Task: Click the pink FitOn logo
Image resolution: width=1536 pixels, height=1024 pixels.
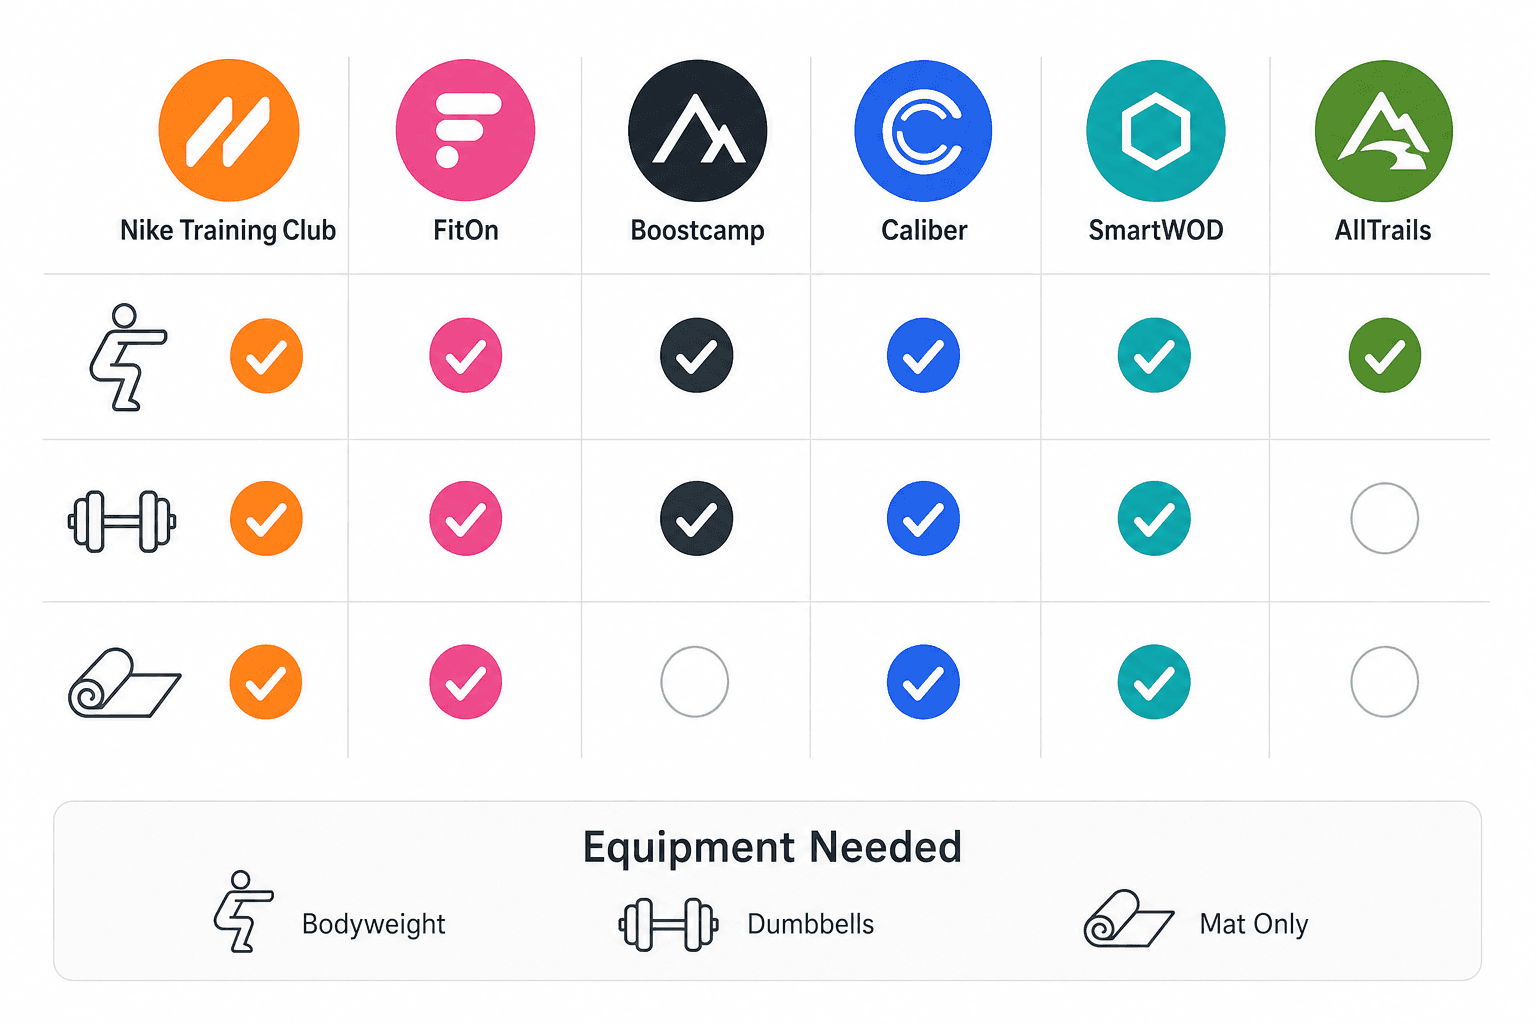Action: 465,130
